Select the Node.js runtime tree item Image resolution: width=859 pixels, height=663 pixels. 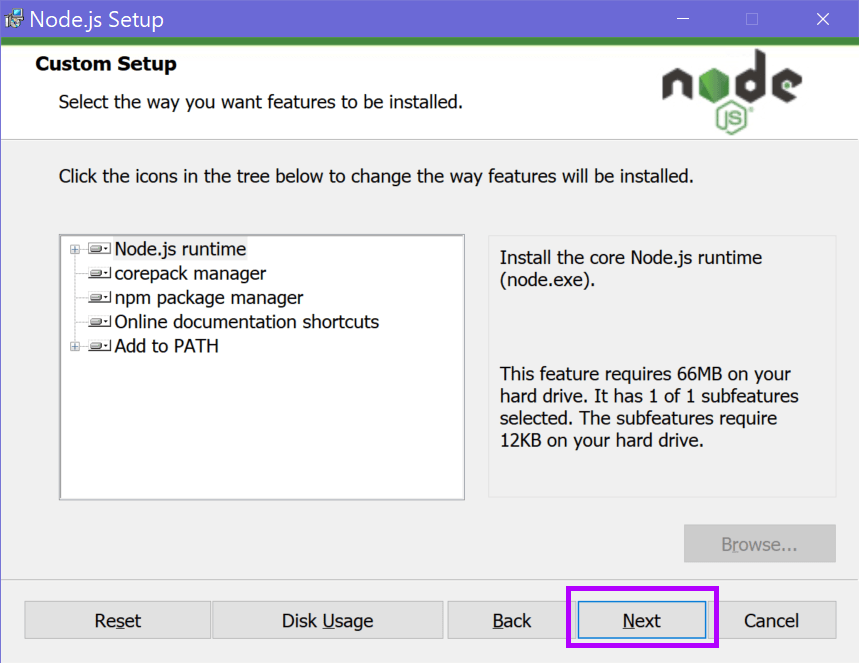[x=180, y=249]
